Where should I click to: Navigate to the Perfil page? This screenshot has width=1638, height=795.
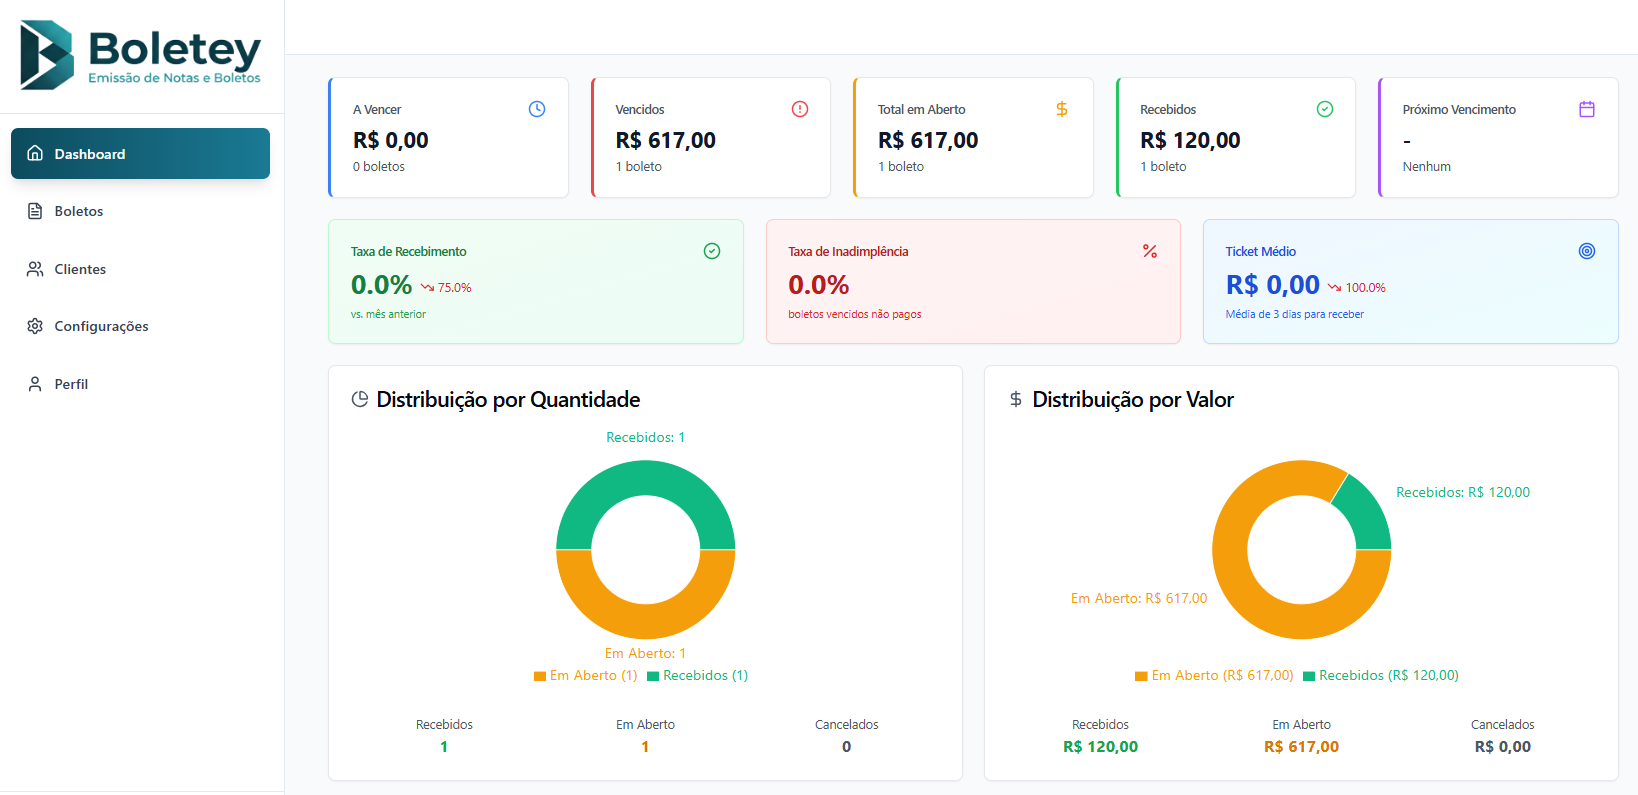point(71,384)
